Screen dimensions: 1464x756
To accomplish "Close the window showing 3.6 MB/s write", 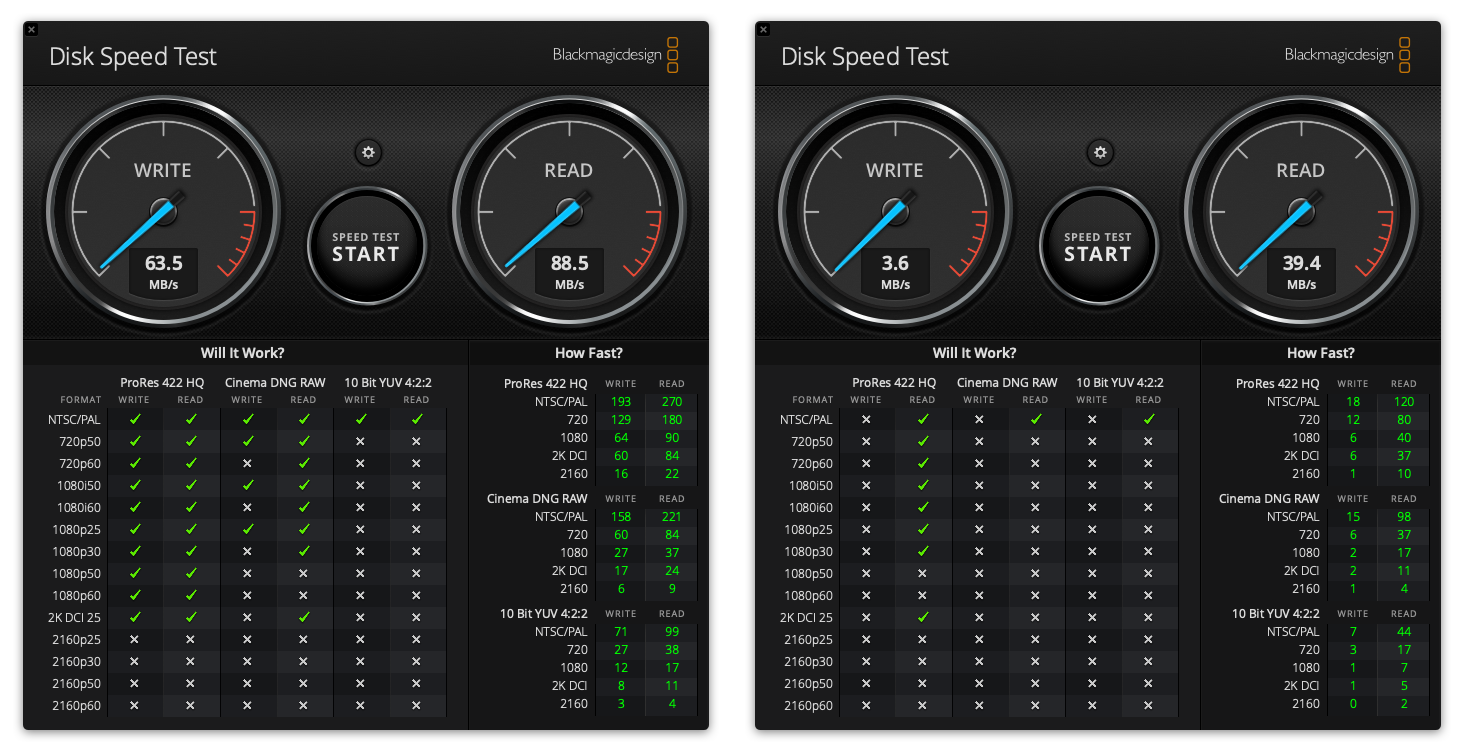I will [763, 30].
